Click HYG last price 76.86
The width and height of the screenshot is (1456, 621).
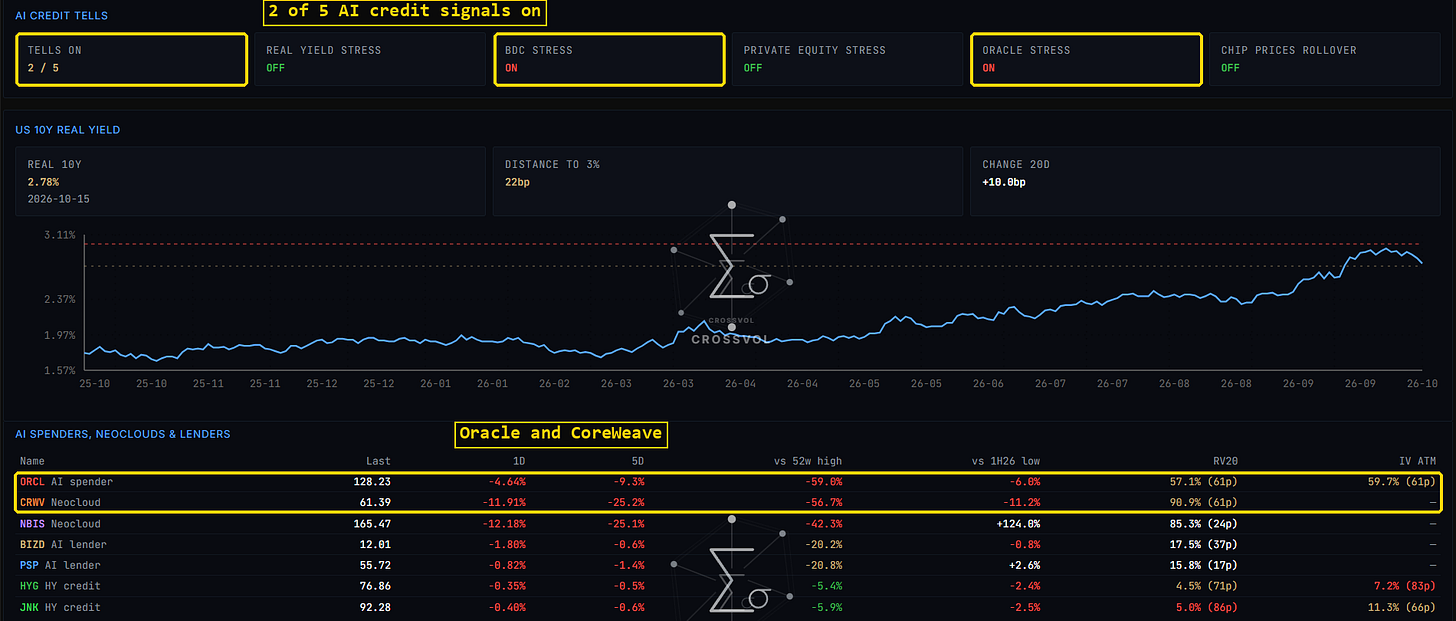[375, 586]
